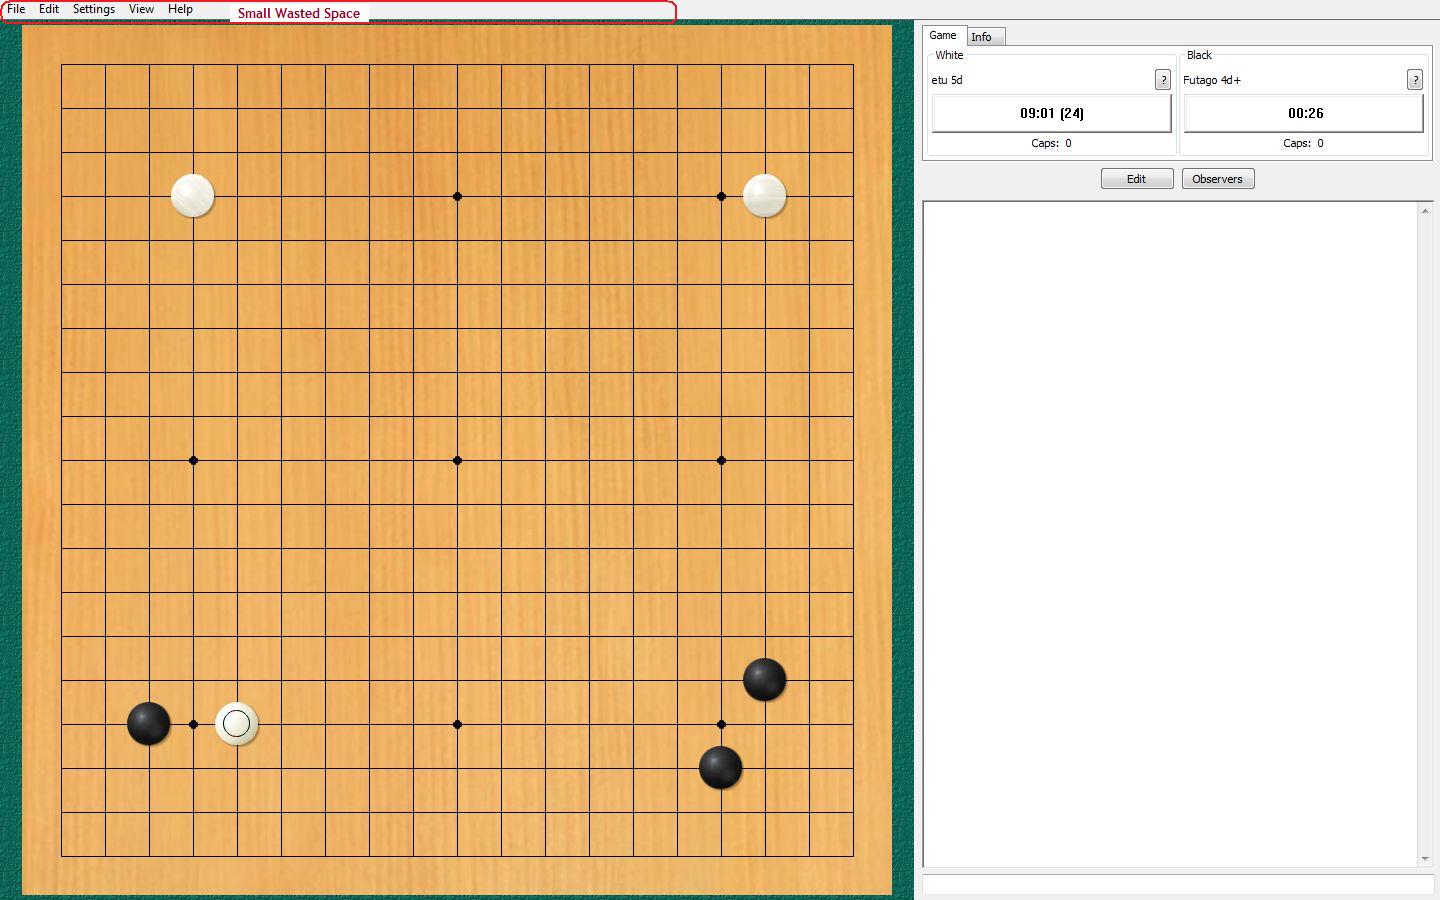Open the View menu

[x=141, y=9]
